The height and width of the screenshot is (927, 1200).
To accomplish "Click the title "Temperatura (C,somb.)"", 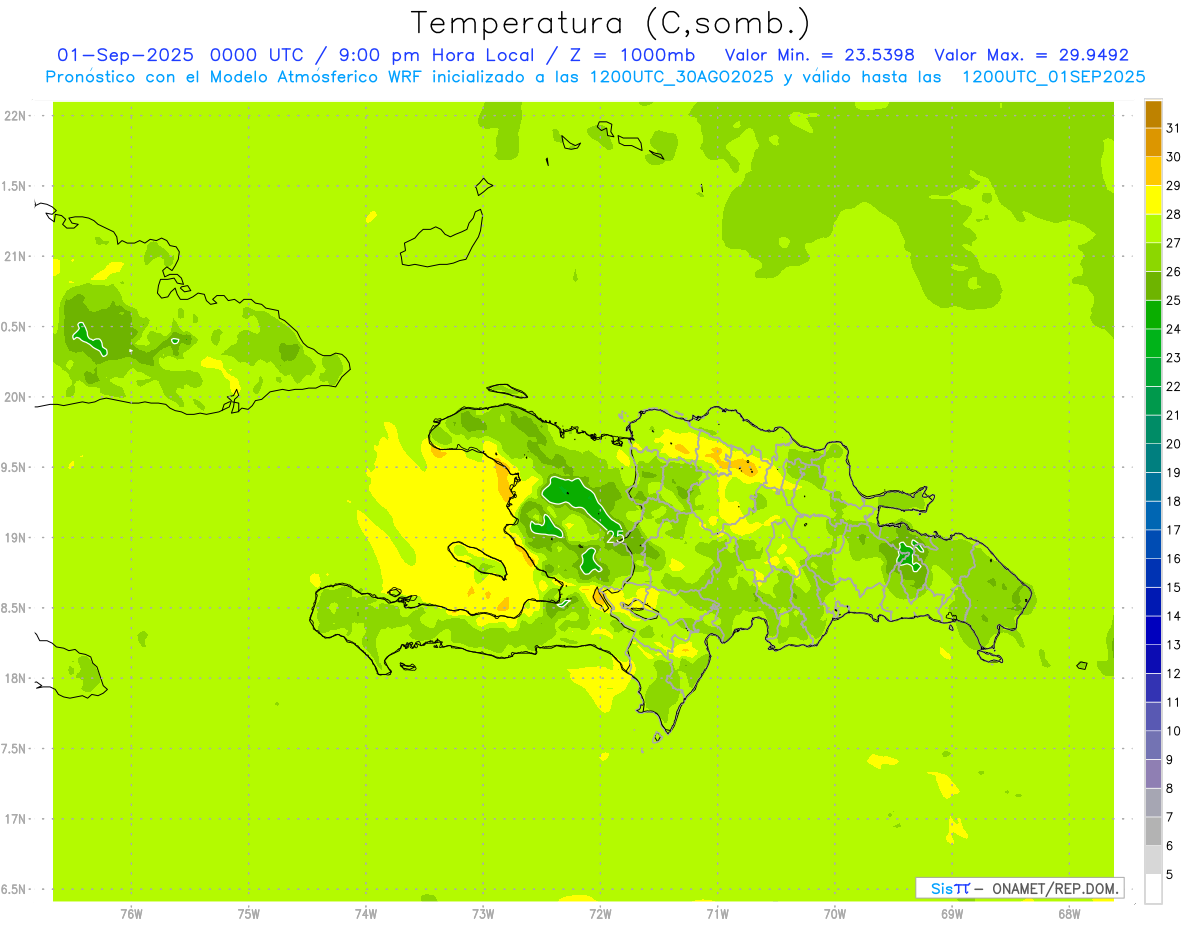I will pos(611,23).
